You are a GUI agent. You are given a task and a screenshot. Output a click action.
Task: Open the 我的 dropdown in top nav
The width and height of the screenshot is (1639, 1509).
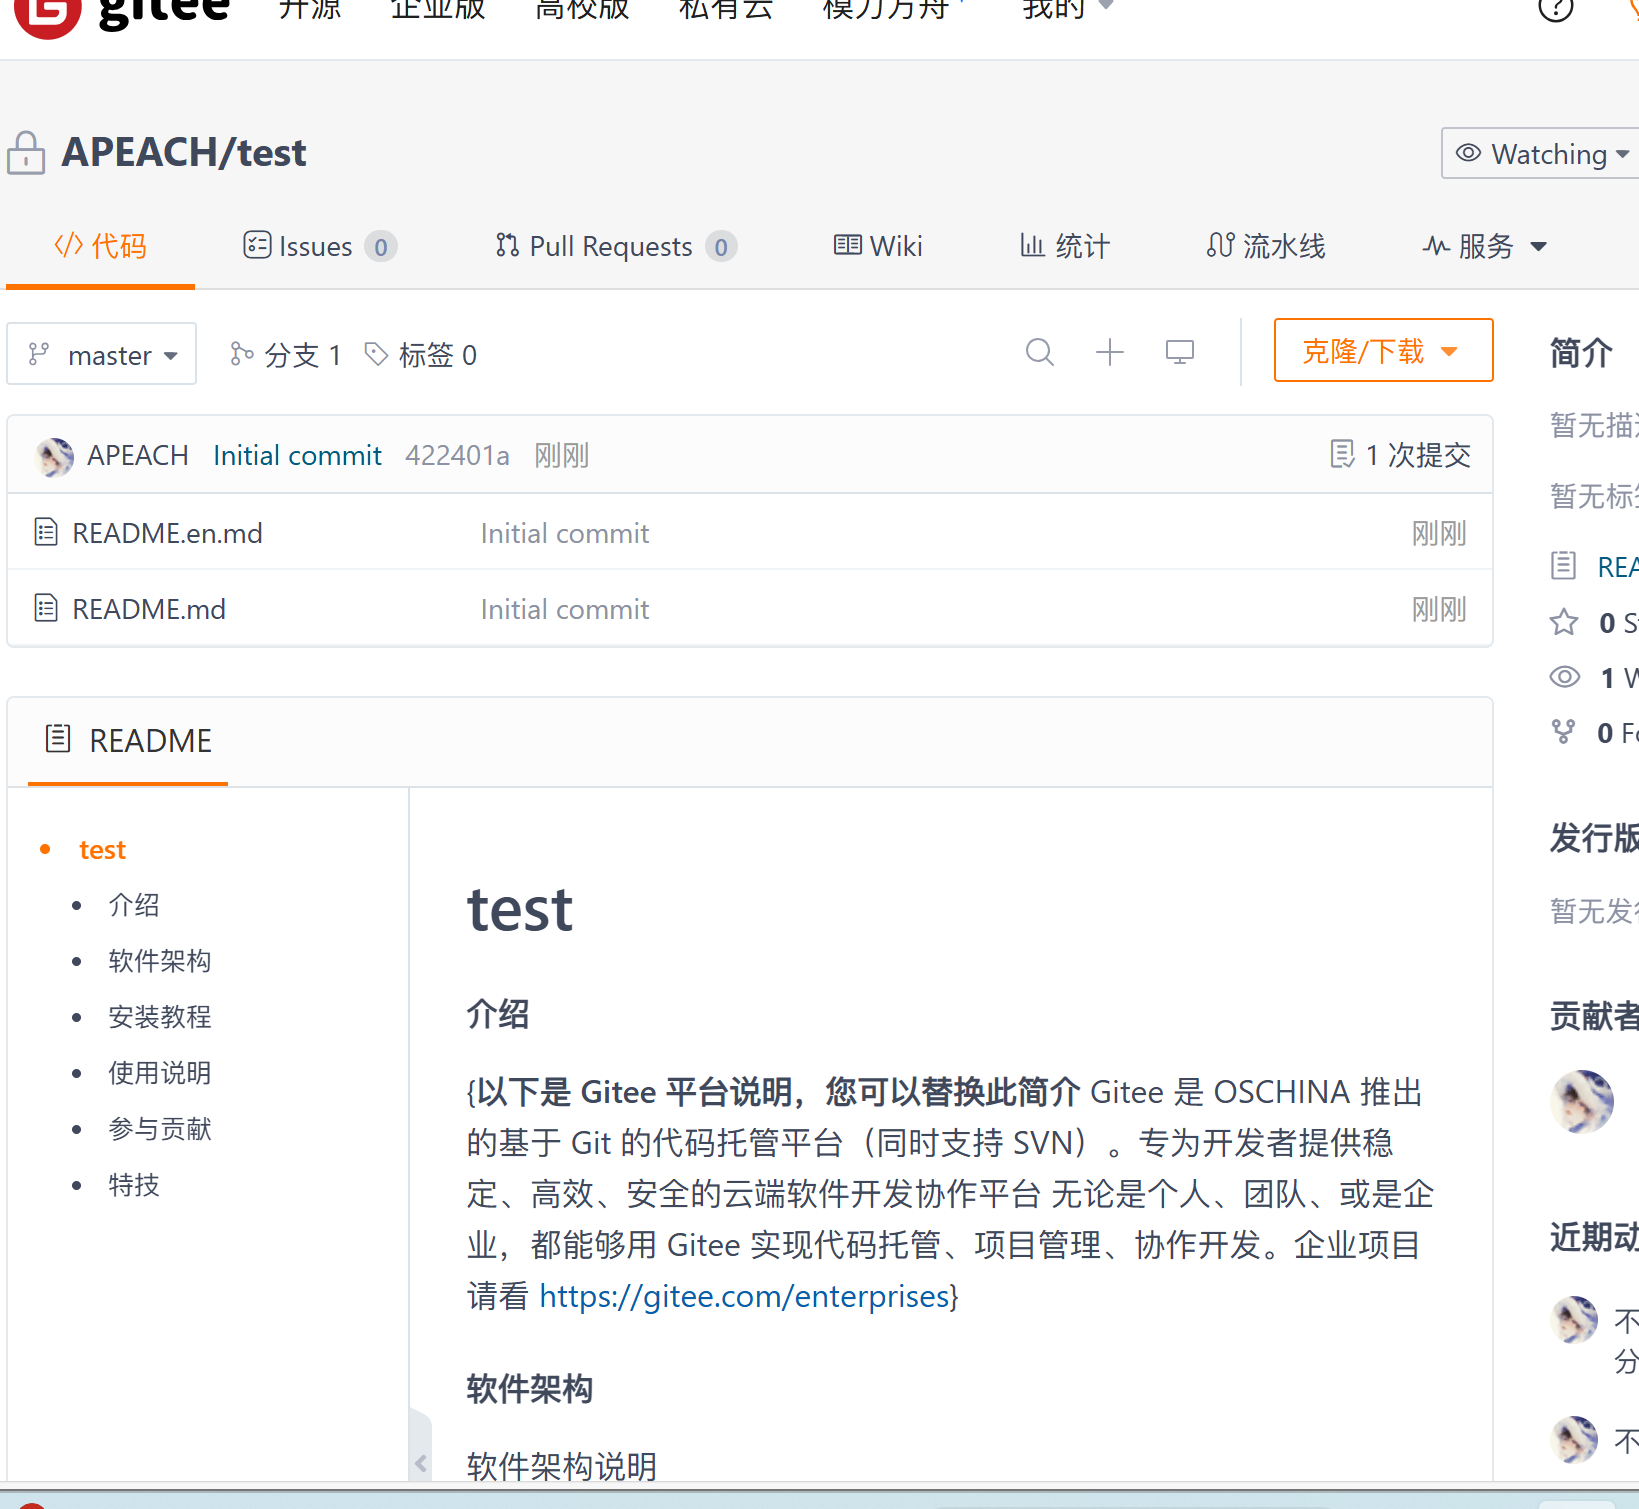point(1067,8)
